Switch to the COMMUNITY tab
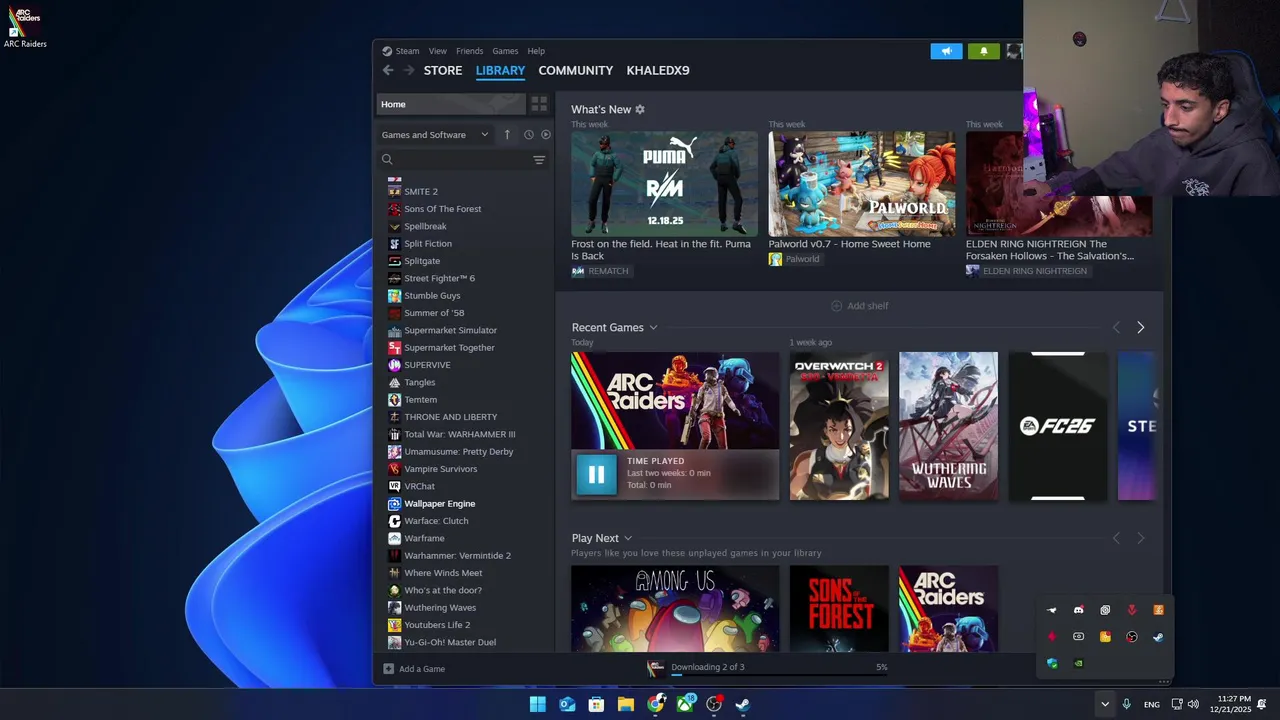Screen dimensions: 1280x720 click(575, 70)
